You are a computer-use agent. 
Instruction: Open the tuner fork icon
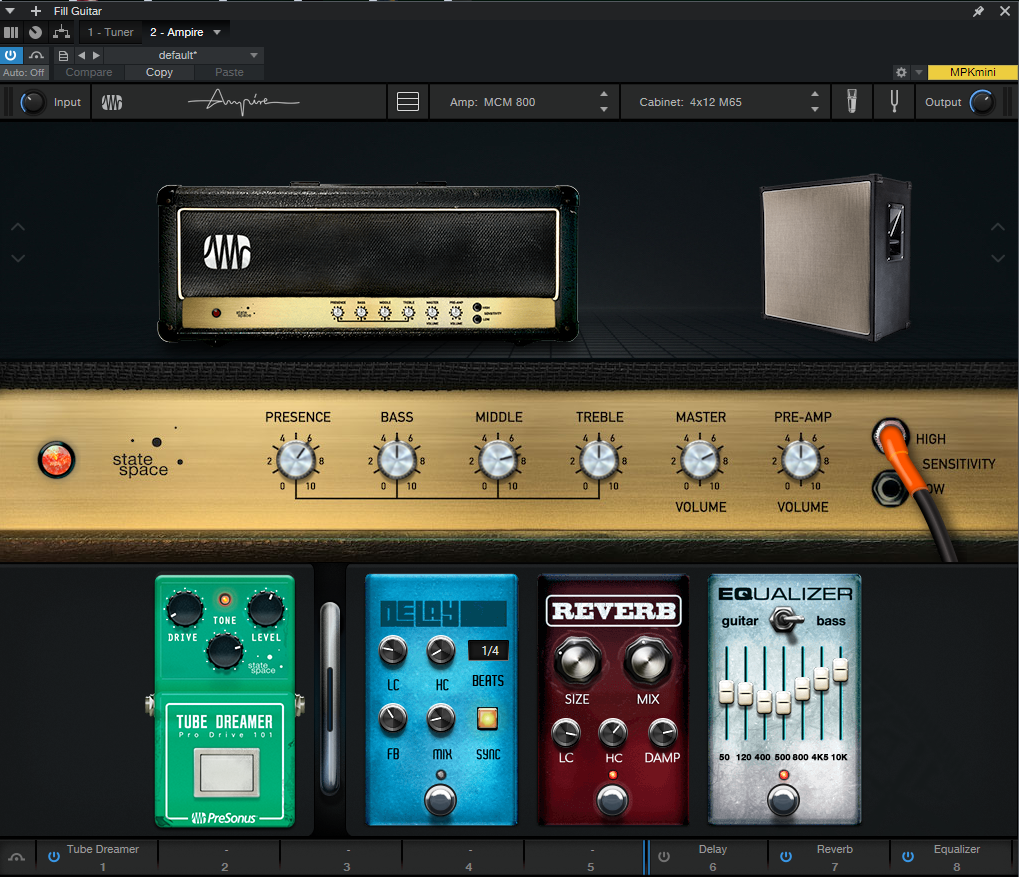pyautogui.click(x=894, y=101)
